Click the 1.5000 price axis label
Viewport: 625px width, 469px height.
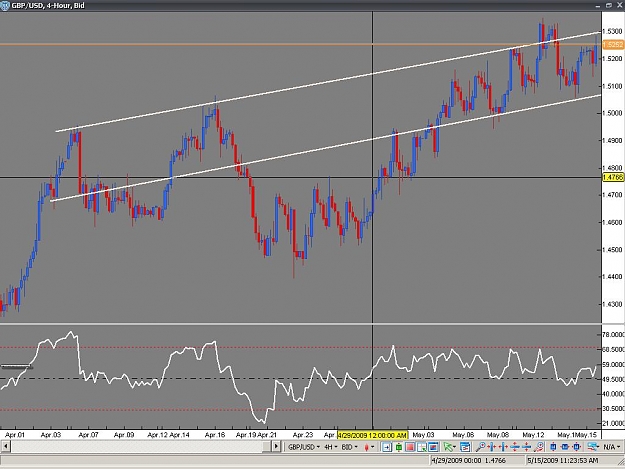coord(612,113)
